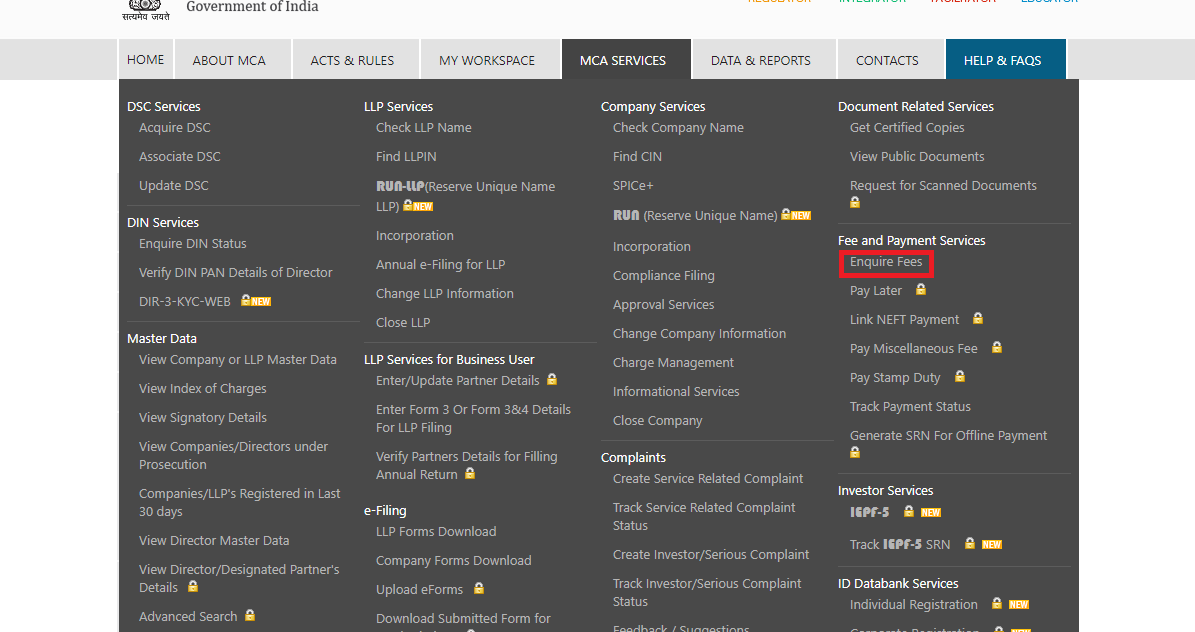Expand the ACTS & RULES menu
Screen dimensions: 1195x632
coord(352,60)
